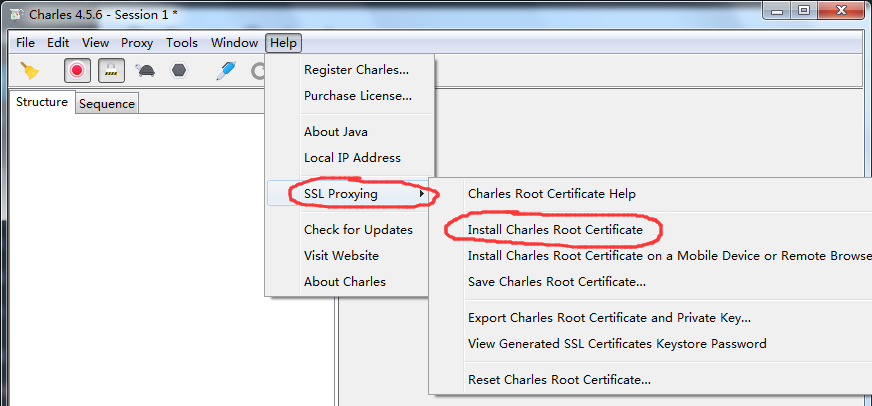
Task: Click the Charles app icon in title bar
Action: click(16, 14)
